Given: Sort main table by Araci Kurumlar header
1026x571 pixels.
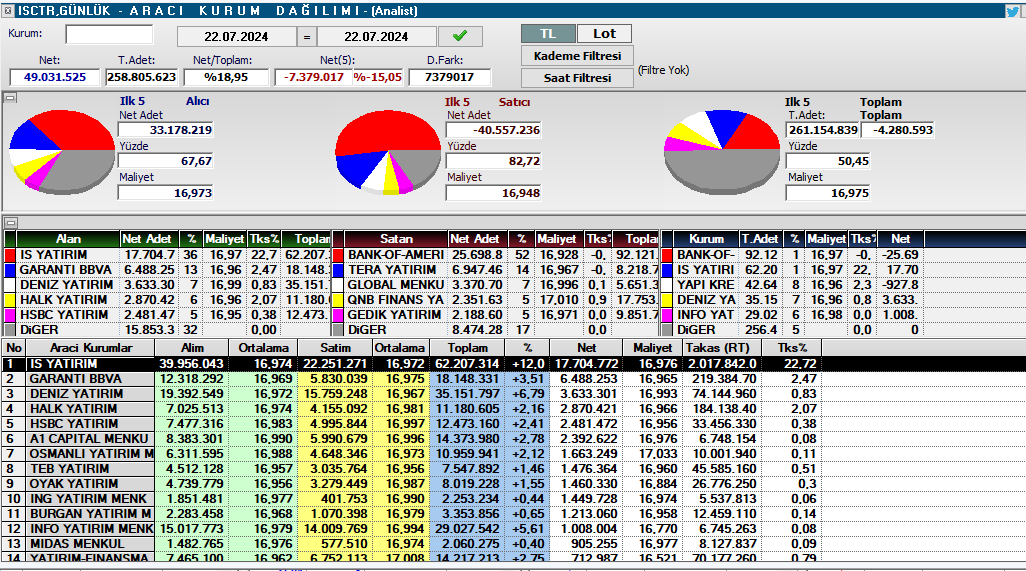Looking at the screenshot, I should (x=91, y=349).
